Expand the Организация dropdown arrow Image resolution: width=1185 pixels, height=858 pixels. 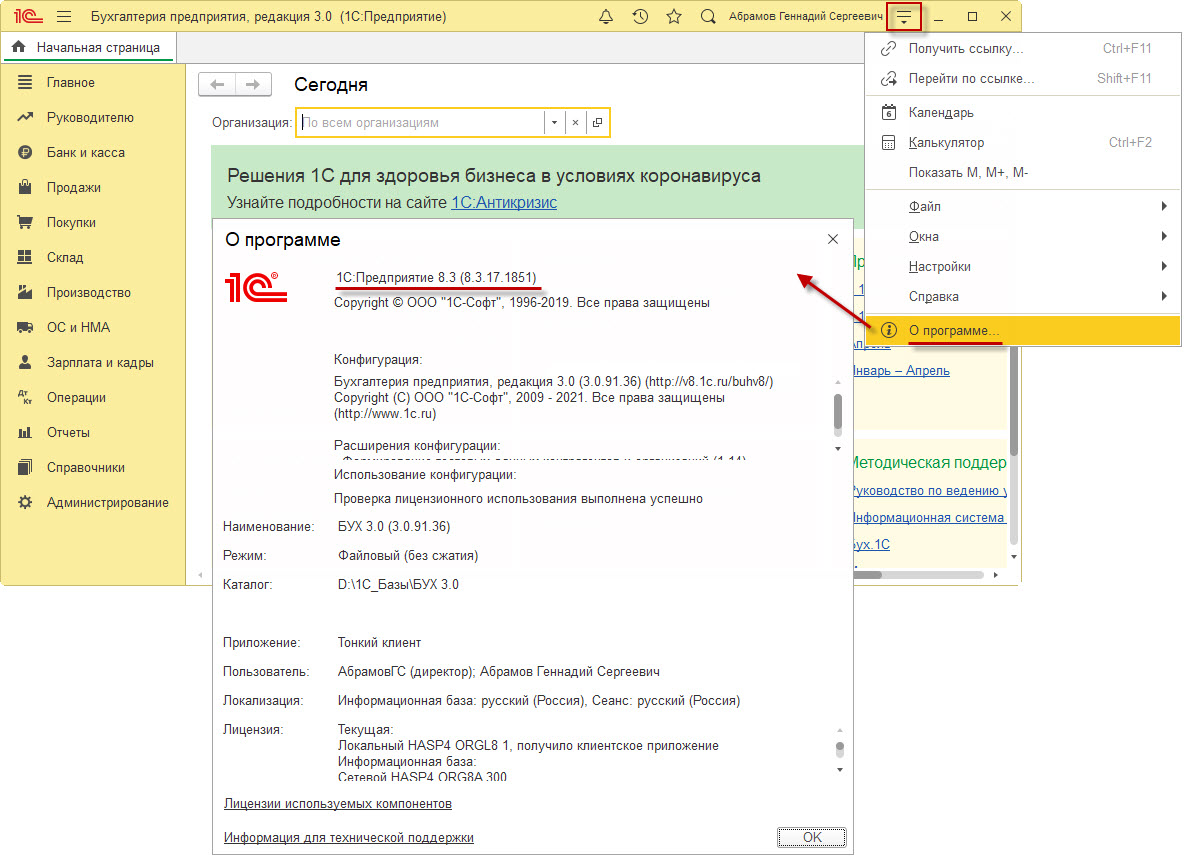(x=554, y=122)
